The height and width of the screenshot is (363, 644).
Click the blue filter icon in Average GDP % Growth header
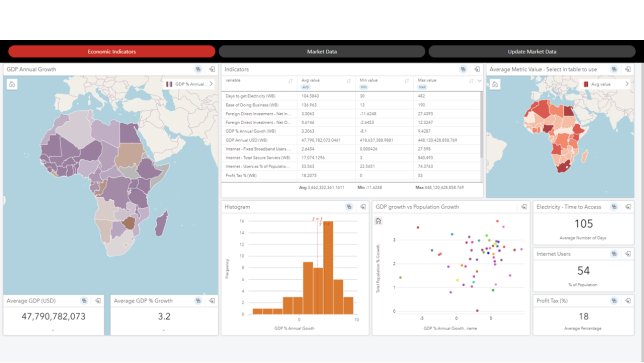pyautogui.click(x=198, y=301)
